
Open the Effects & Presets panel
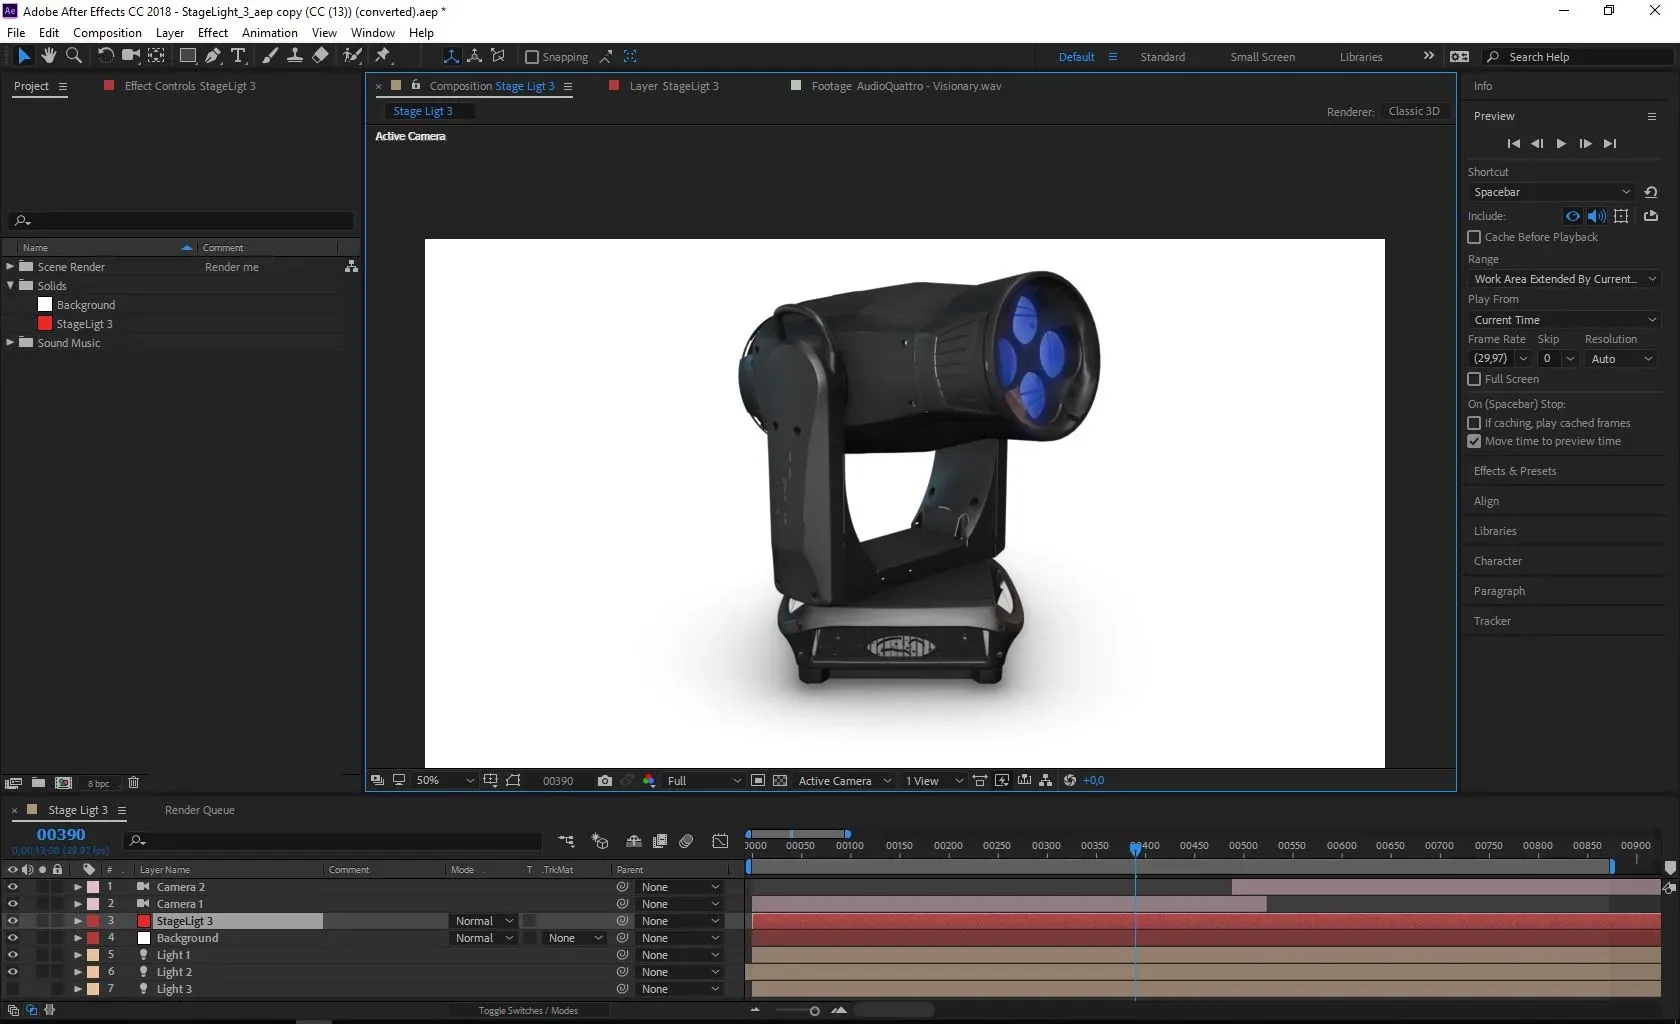1514,471
